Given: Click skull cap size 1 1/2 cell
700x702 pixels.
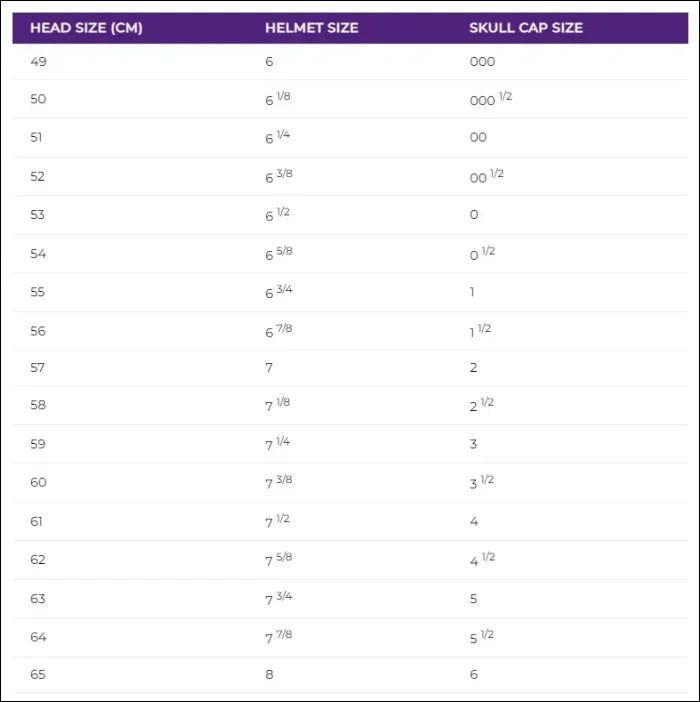Looking at the screenshot, I should click(x=480, y=330).
